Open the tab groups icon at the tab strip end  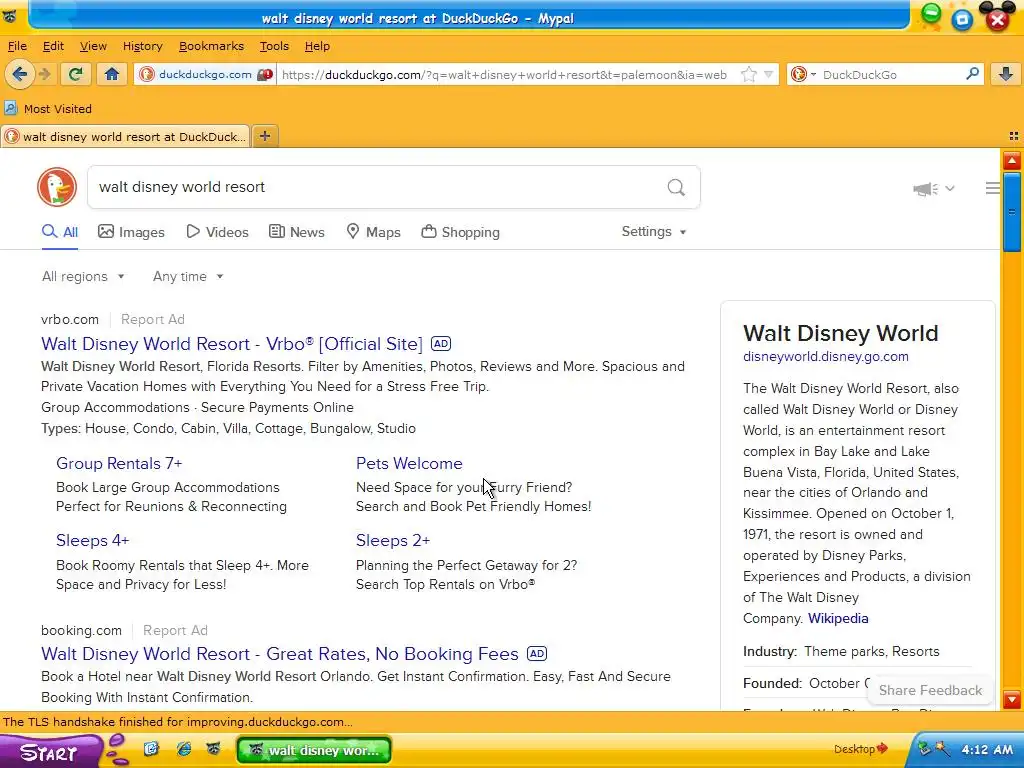(x=1014, y=136)
